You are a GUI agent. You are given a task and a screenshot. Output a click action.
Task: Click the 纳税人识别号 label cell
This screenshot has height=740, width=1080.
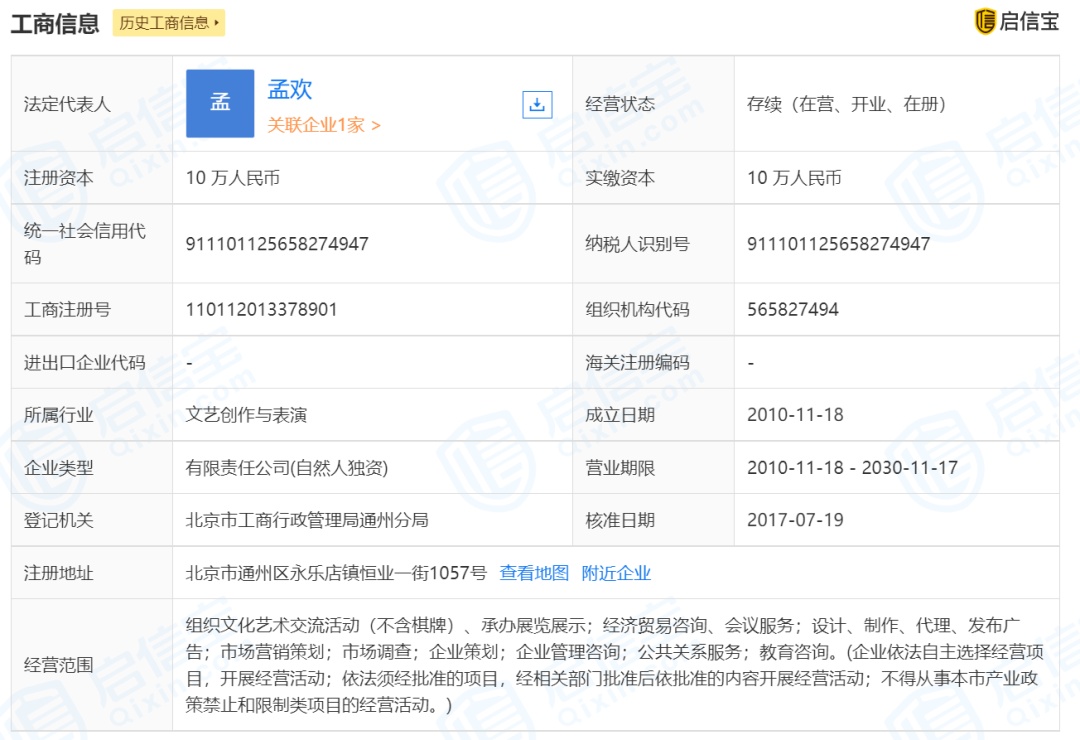pos(653,244)
